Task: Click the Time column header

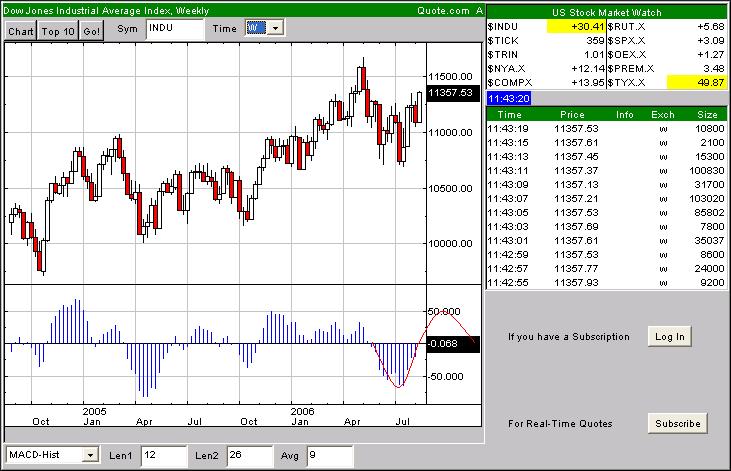Action: click(x=509, y=115)
